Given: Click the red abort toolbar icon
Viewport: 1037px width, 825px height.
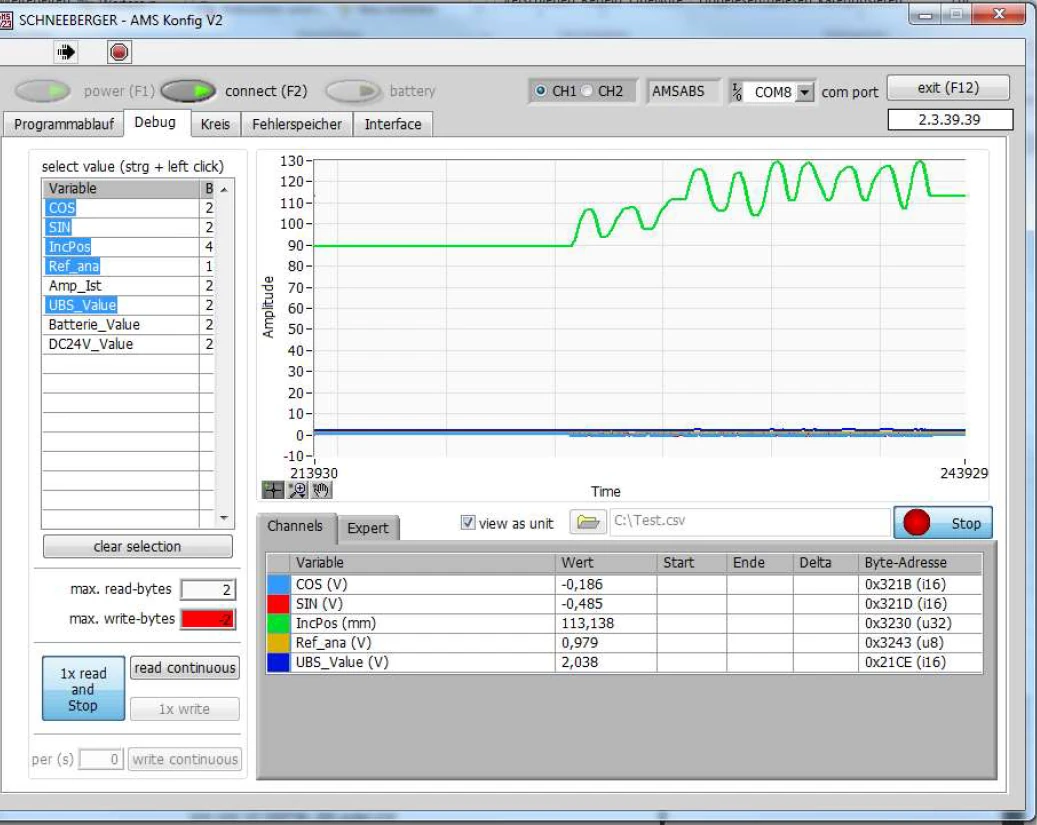Looking at the screenshot, I should (x=119, y=51).
